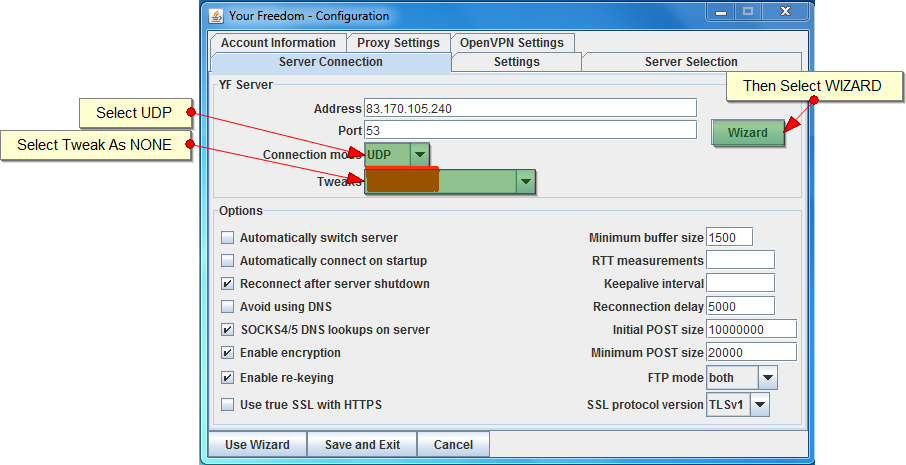The height and width of the screenshot is (465, 906).
Task: Toggle the Enable re-keying checkbox
Action: click(x=228, y=378)
